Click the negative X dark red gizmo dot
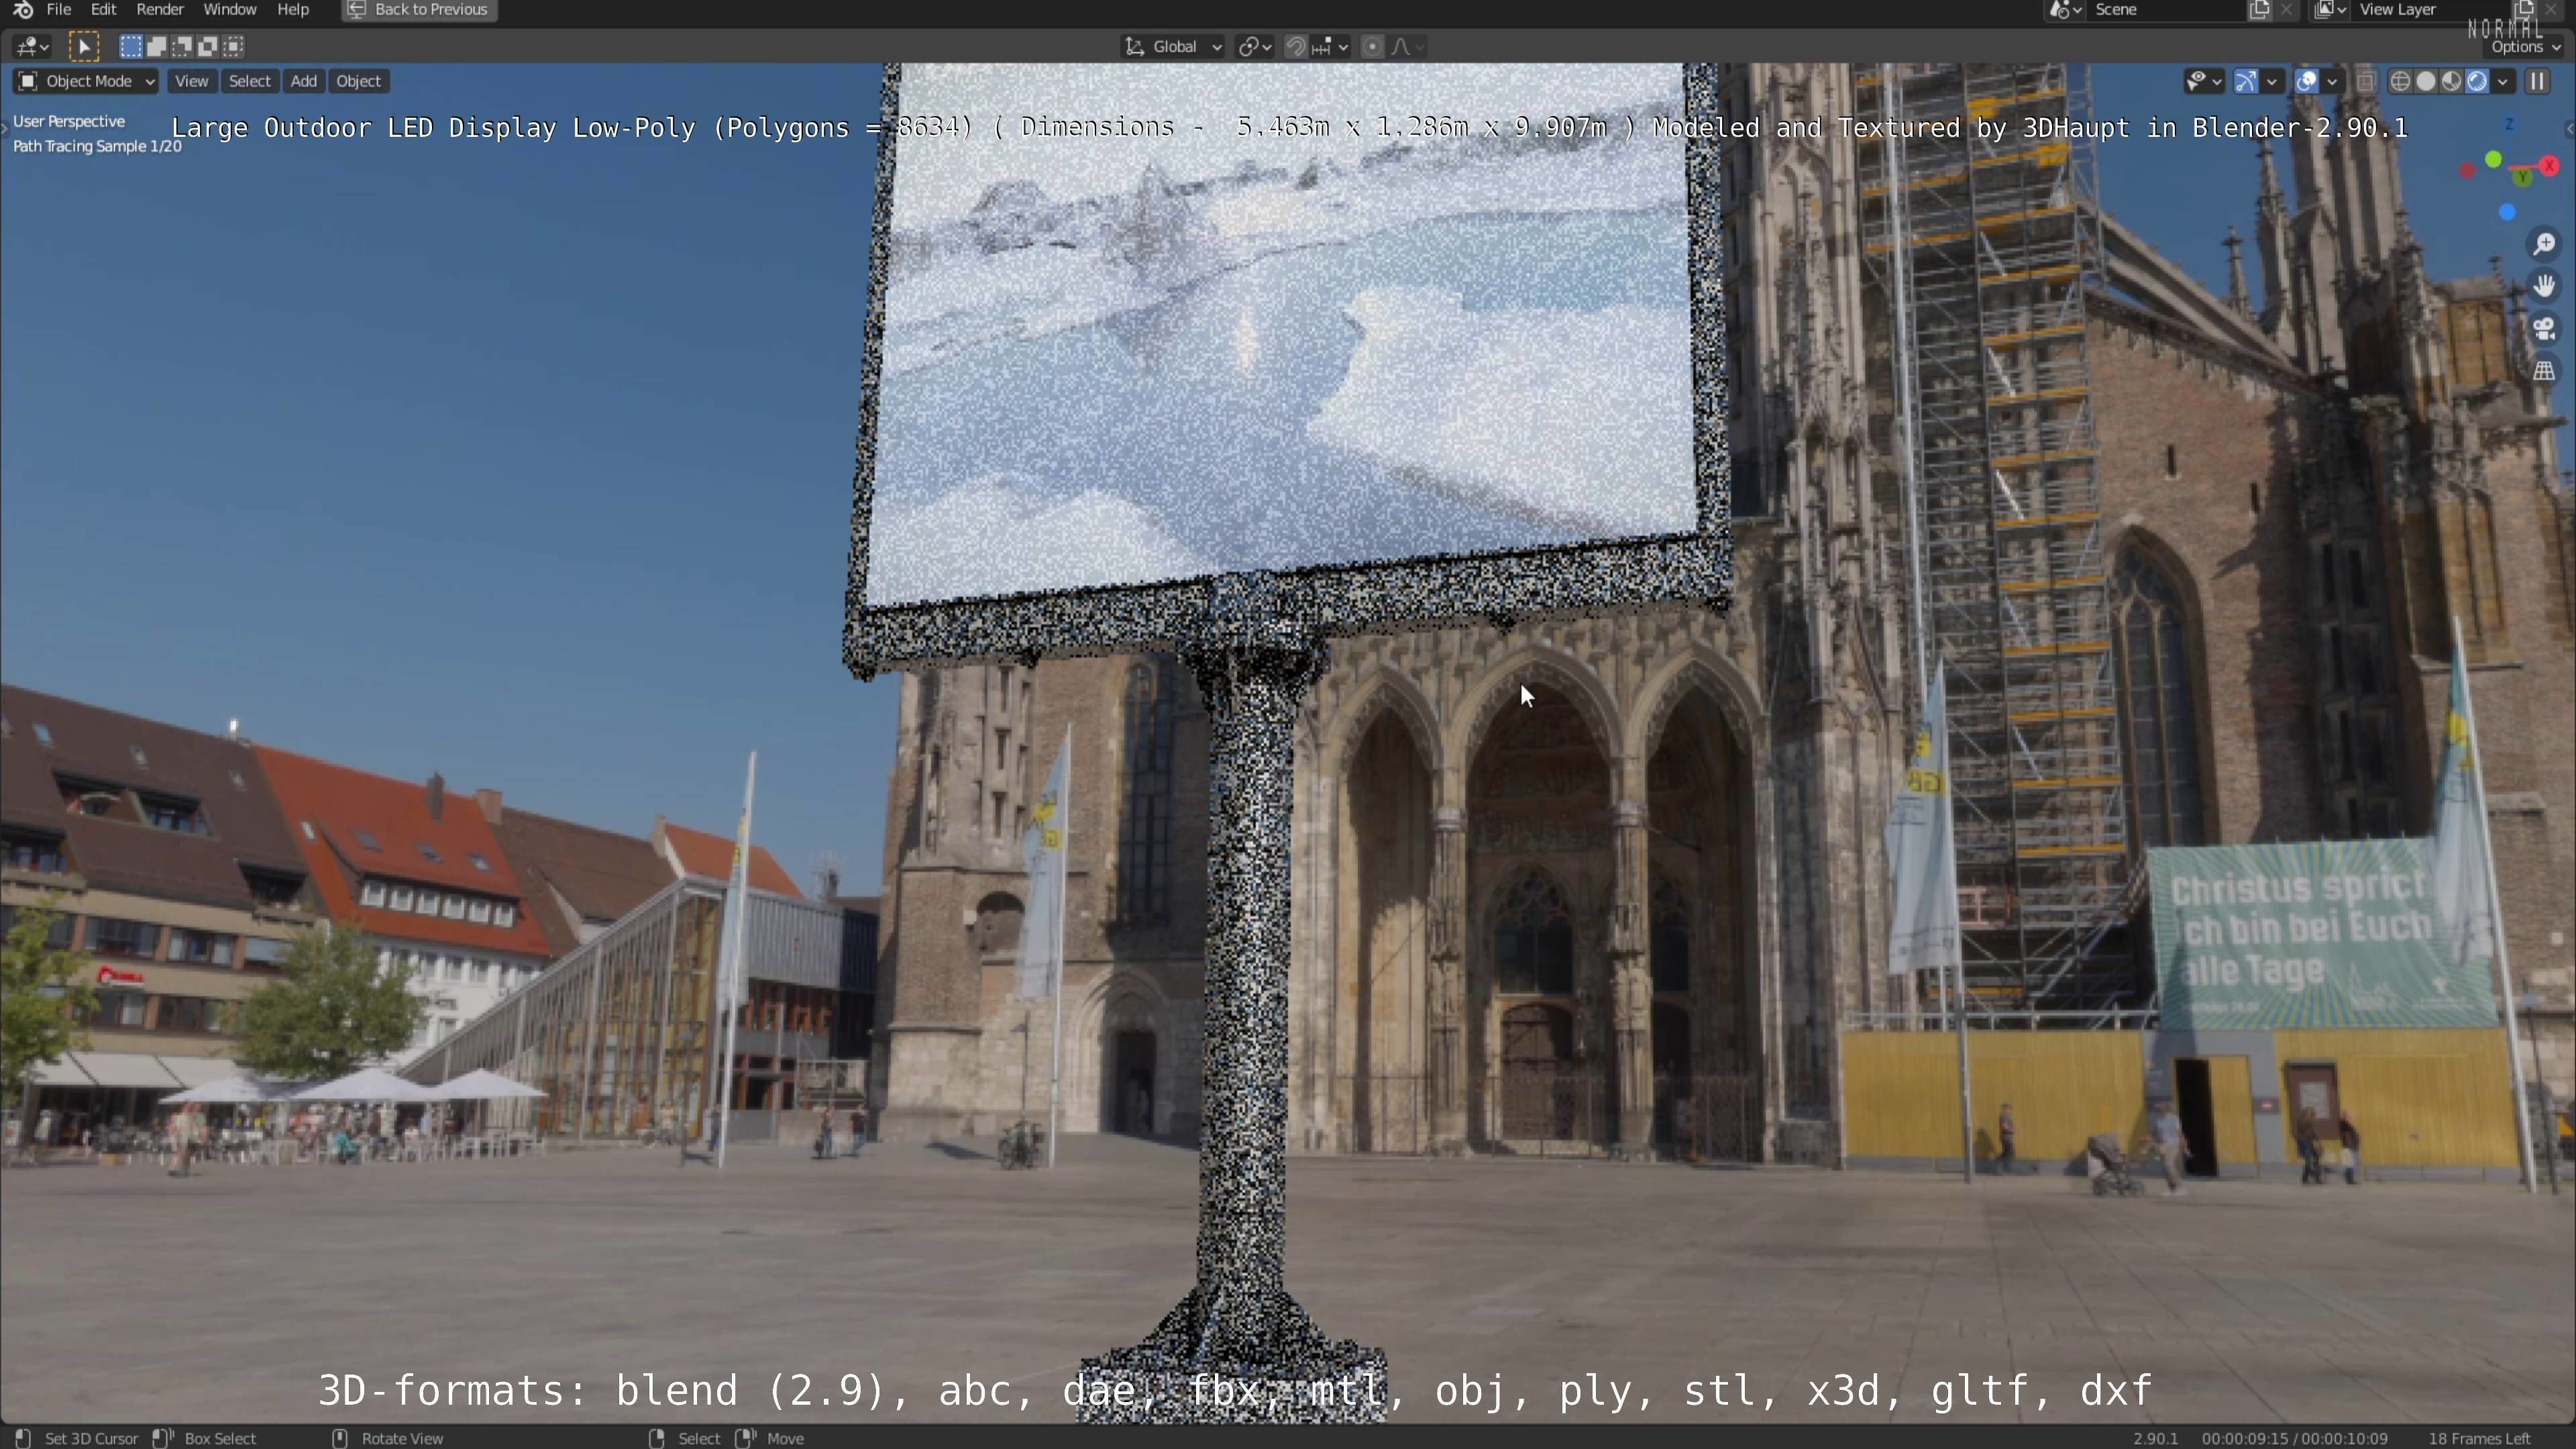The width and height of the screenshot is (2576, 1449). pyautogui.click(x=2468, y=171)
